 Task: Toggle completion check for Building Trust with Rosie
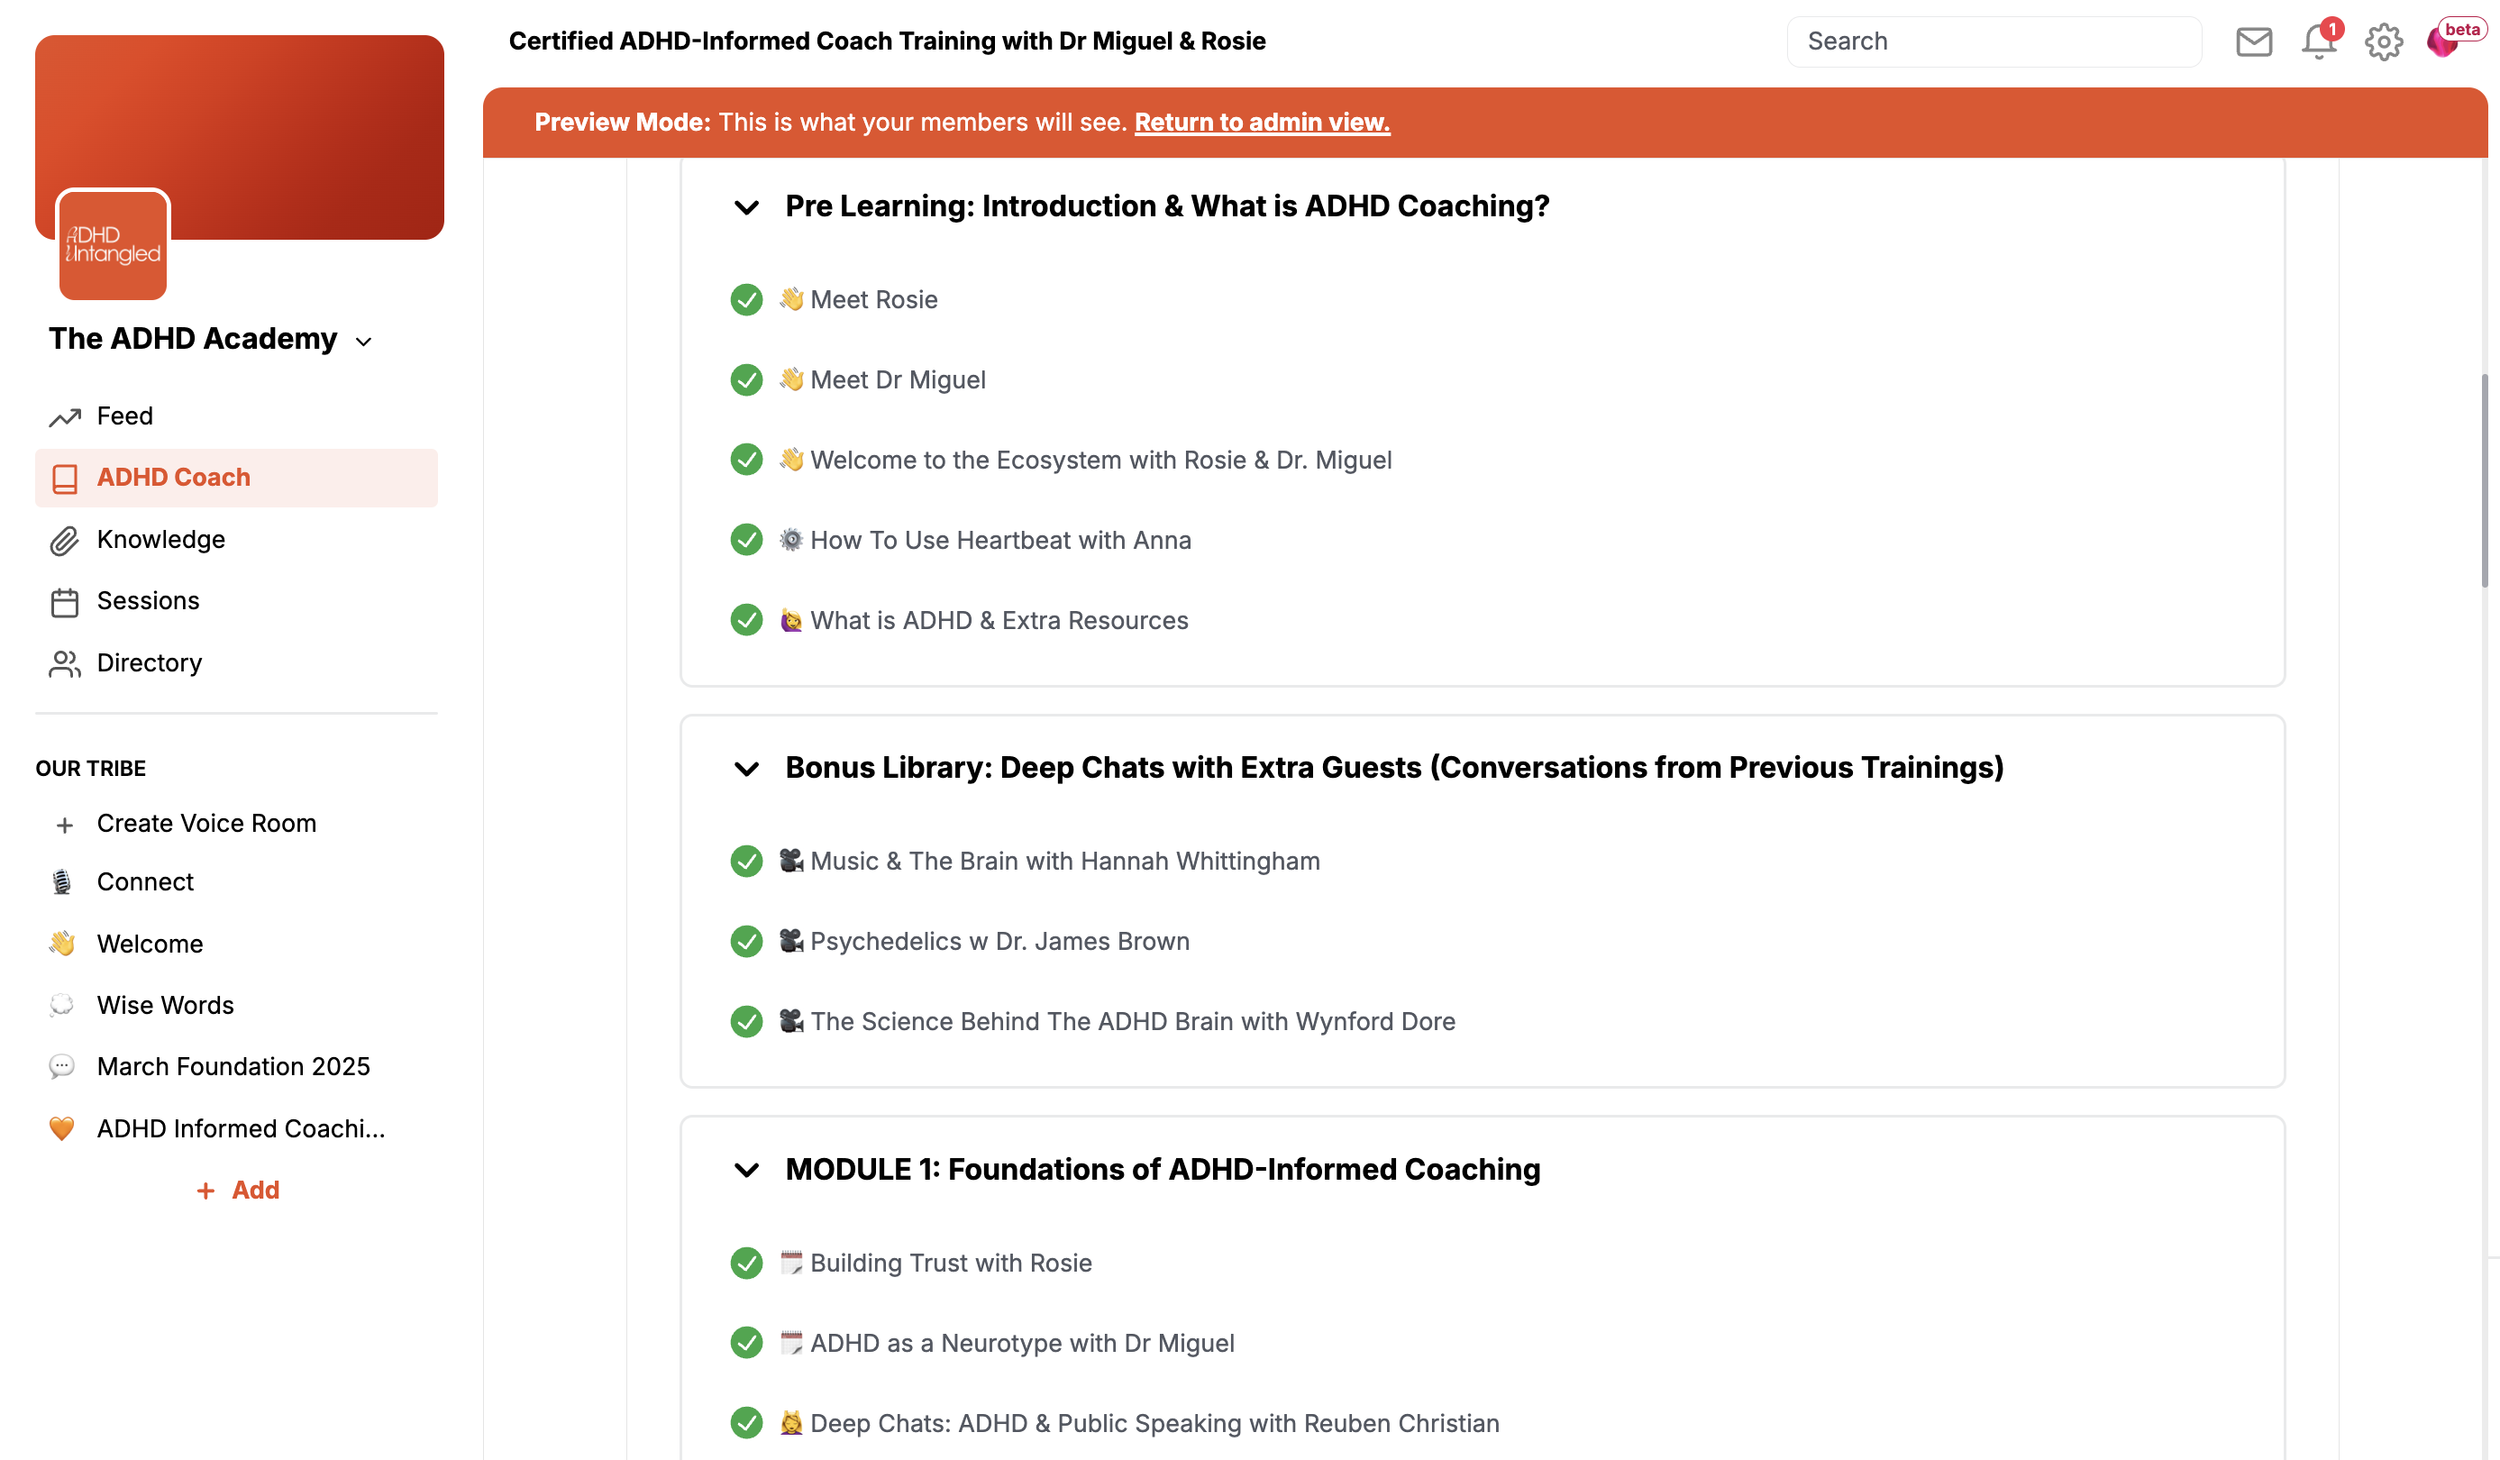(746, 1264)
